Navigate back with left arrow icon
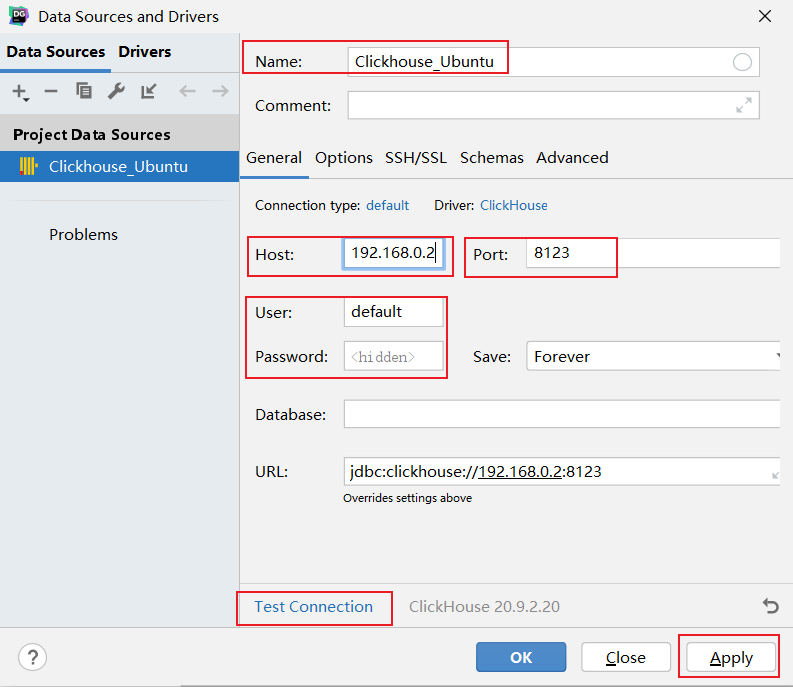793x687 pixels. coord(187,92)
